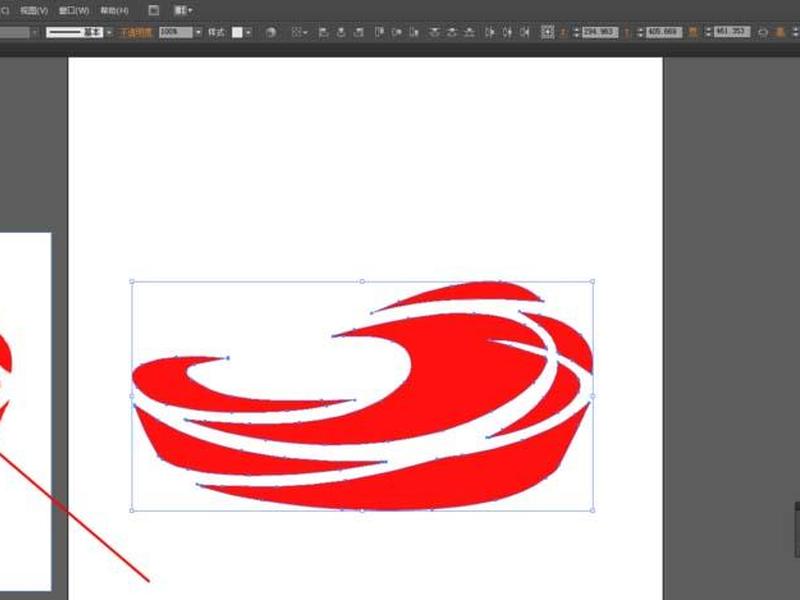Open the Align To options dropdown

[299, 33]
